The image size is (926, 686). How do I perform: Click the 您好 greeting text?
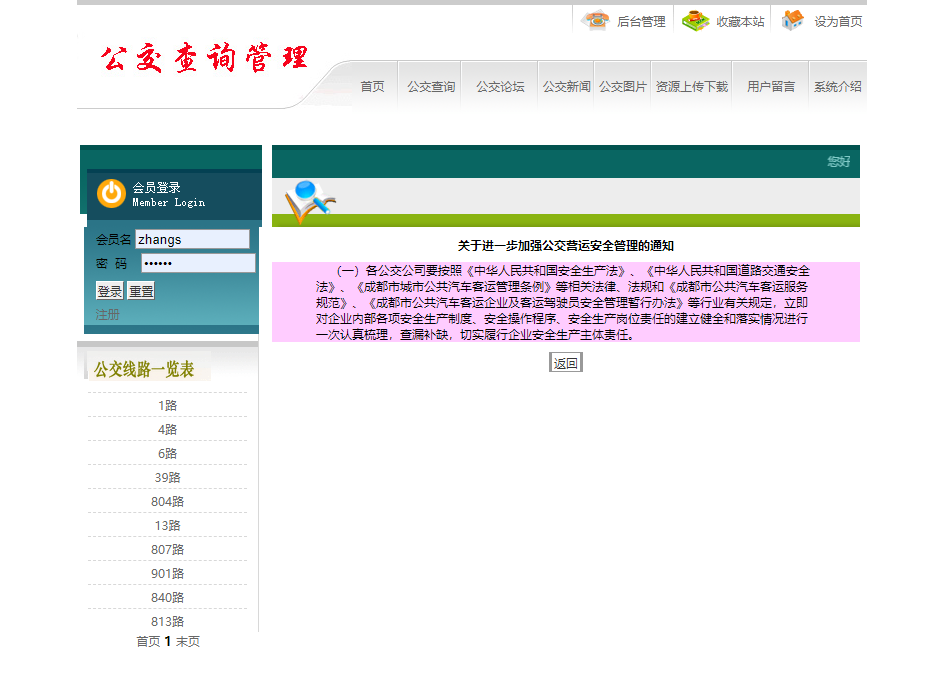[x=839, y=162]
